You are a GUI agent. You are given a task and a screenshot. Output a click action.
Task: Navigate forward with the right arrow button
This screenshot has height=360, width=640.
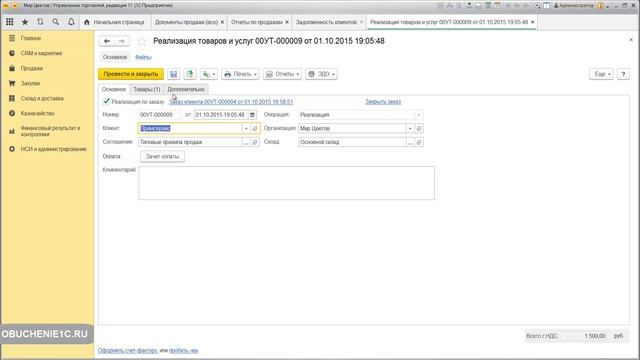coord(122,41)
